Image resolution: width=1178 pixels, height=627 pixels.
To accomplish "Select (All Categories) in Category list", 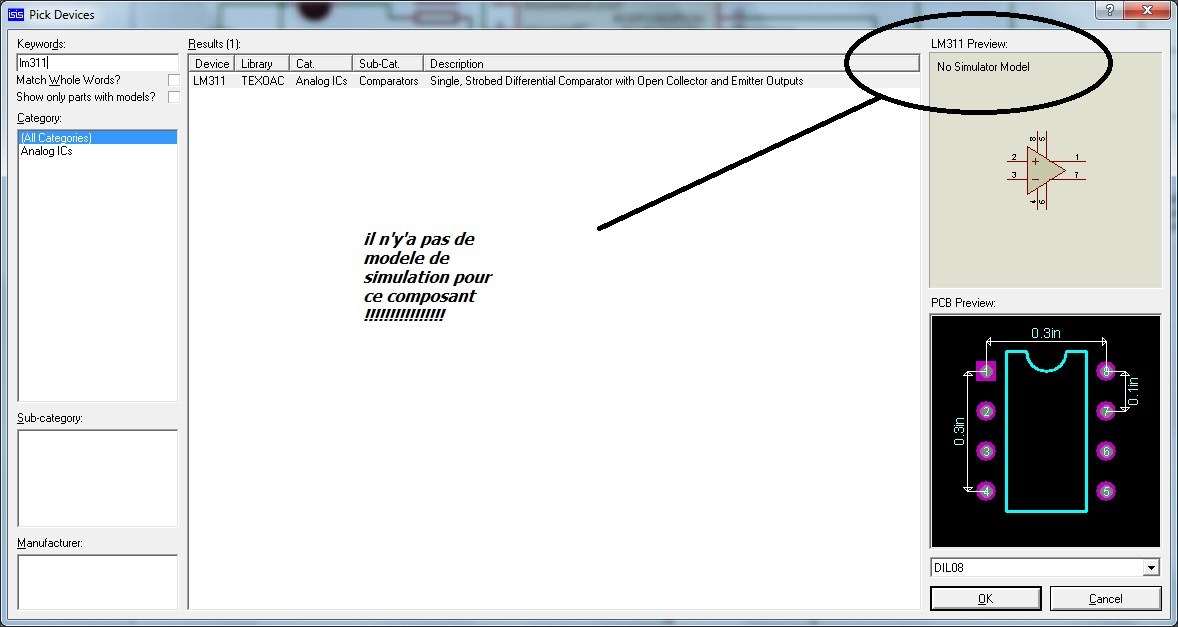I will coord(98,137).
